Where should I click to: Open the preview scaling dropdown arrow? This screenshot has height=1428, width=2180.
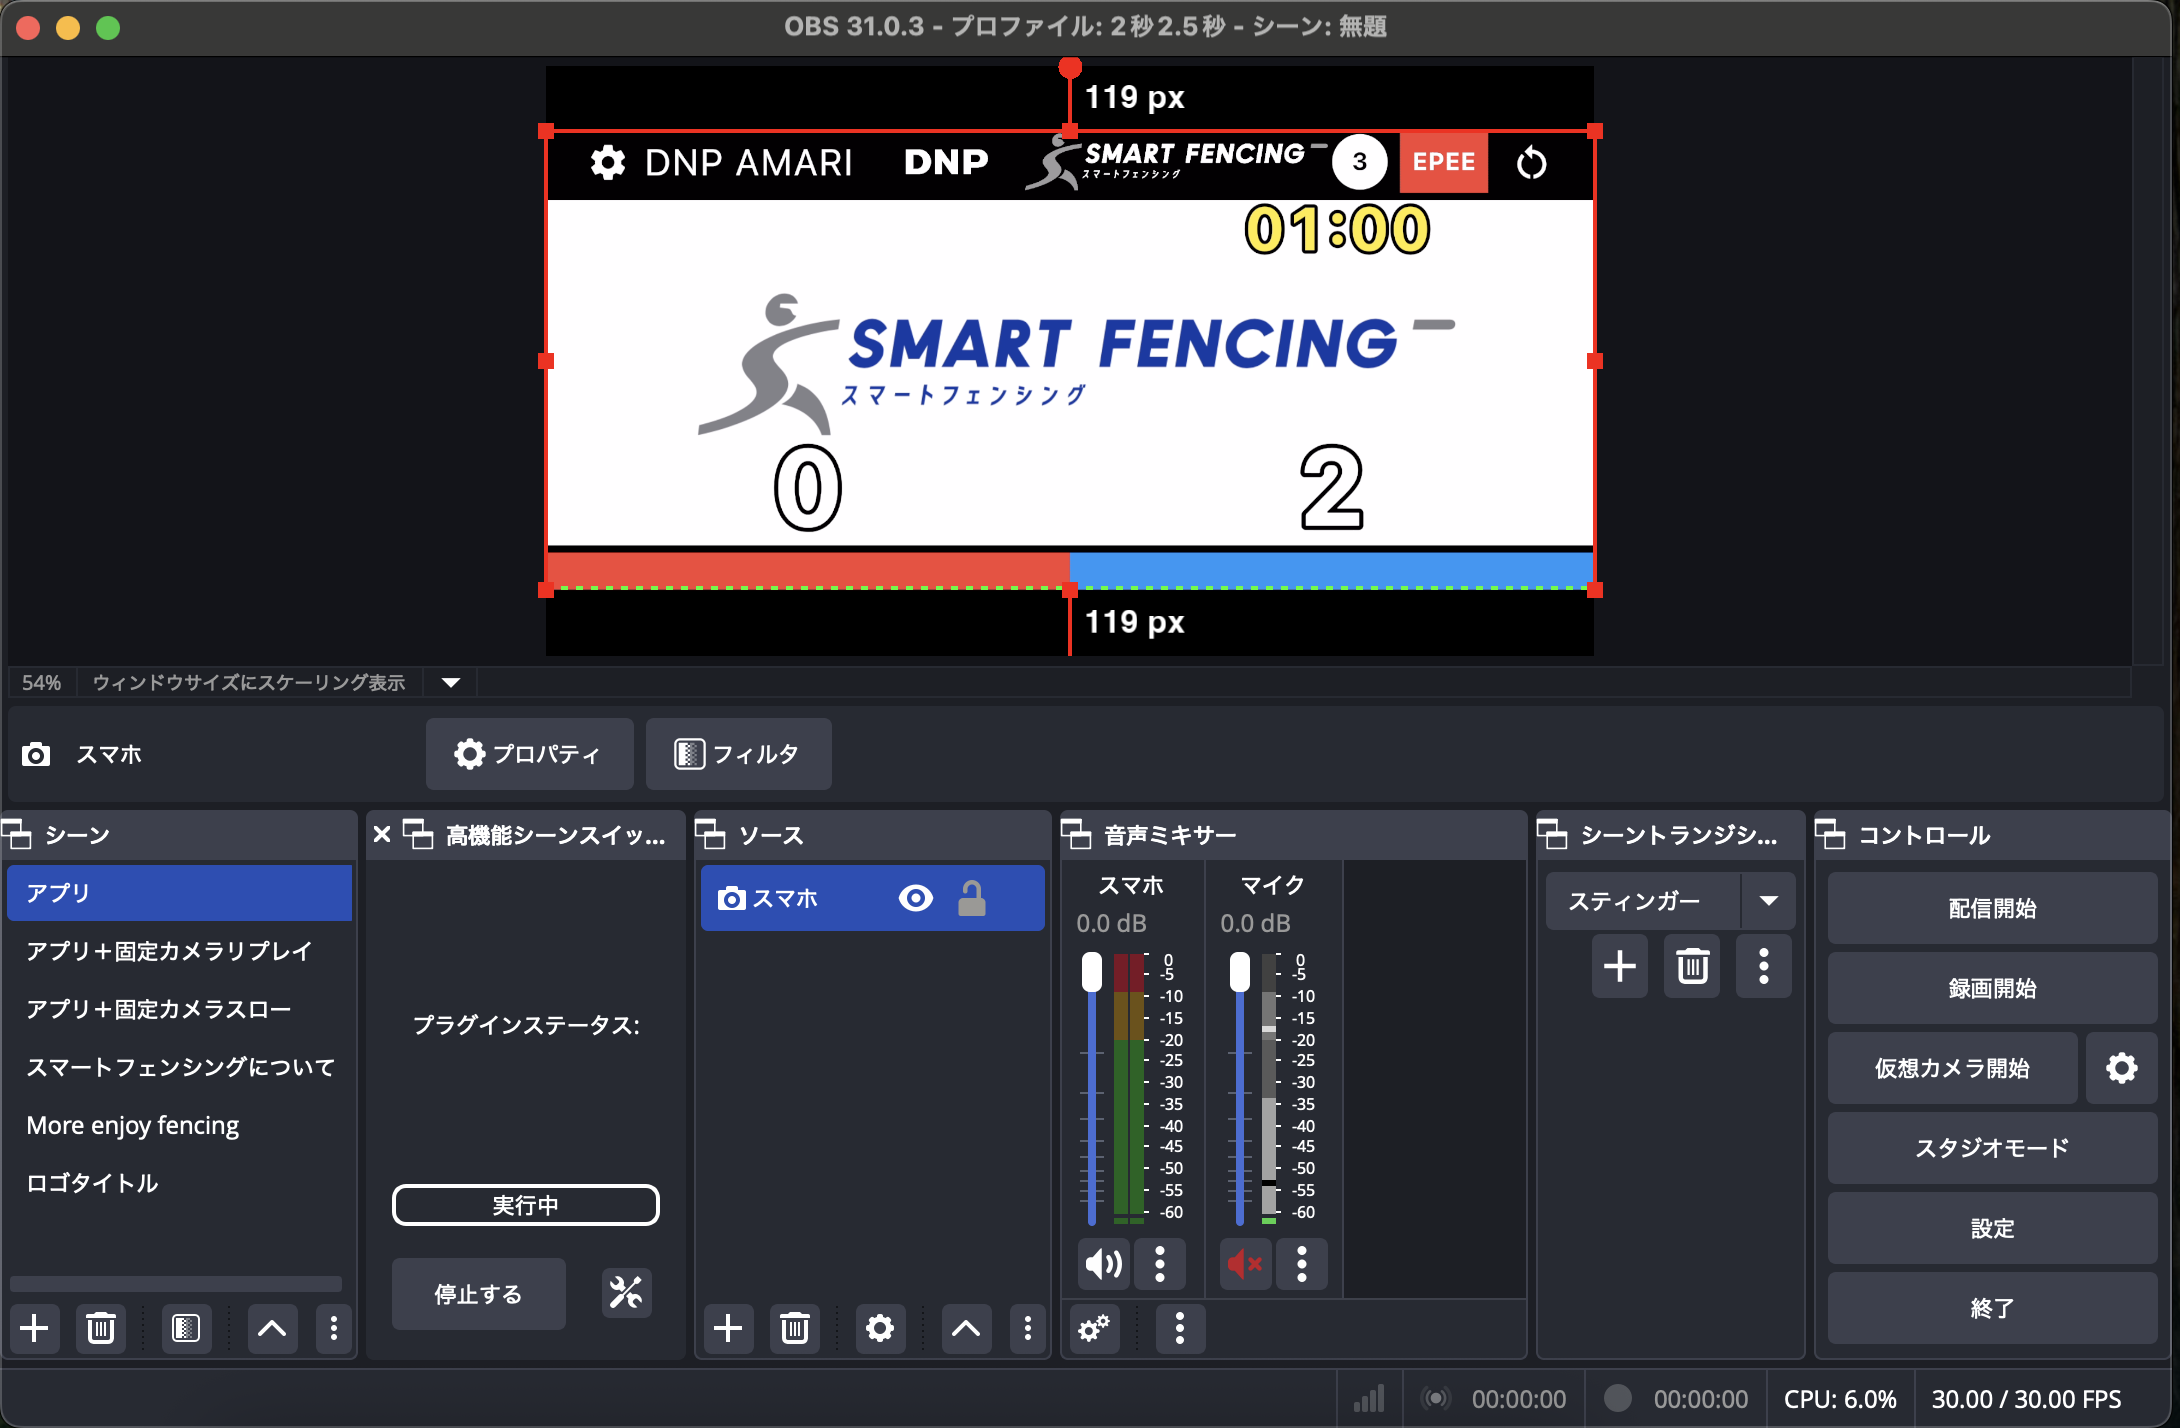[451, 682]
